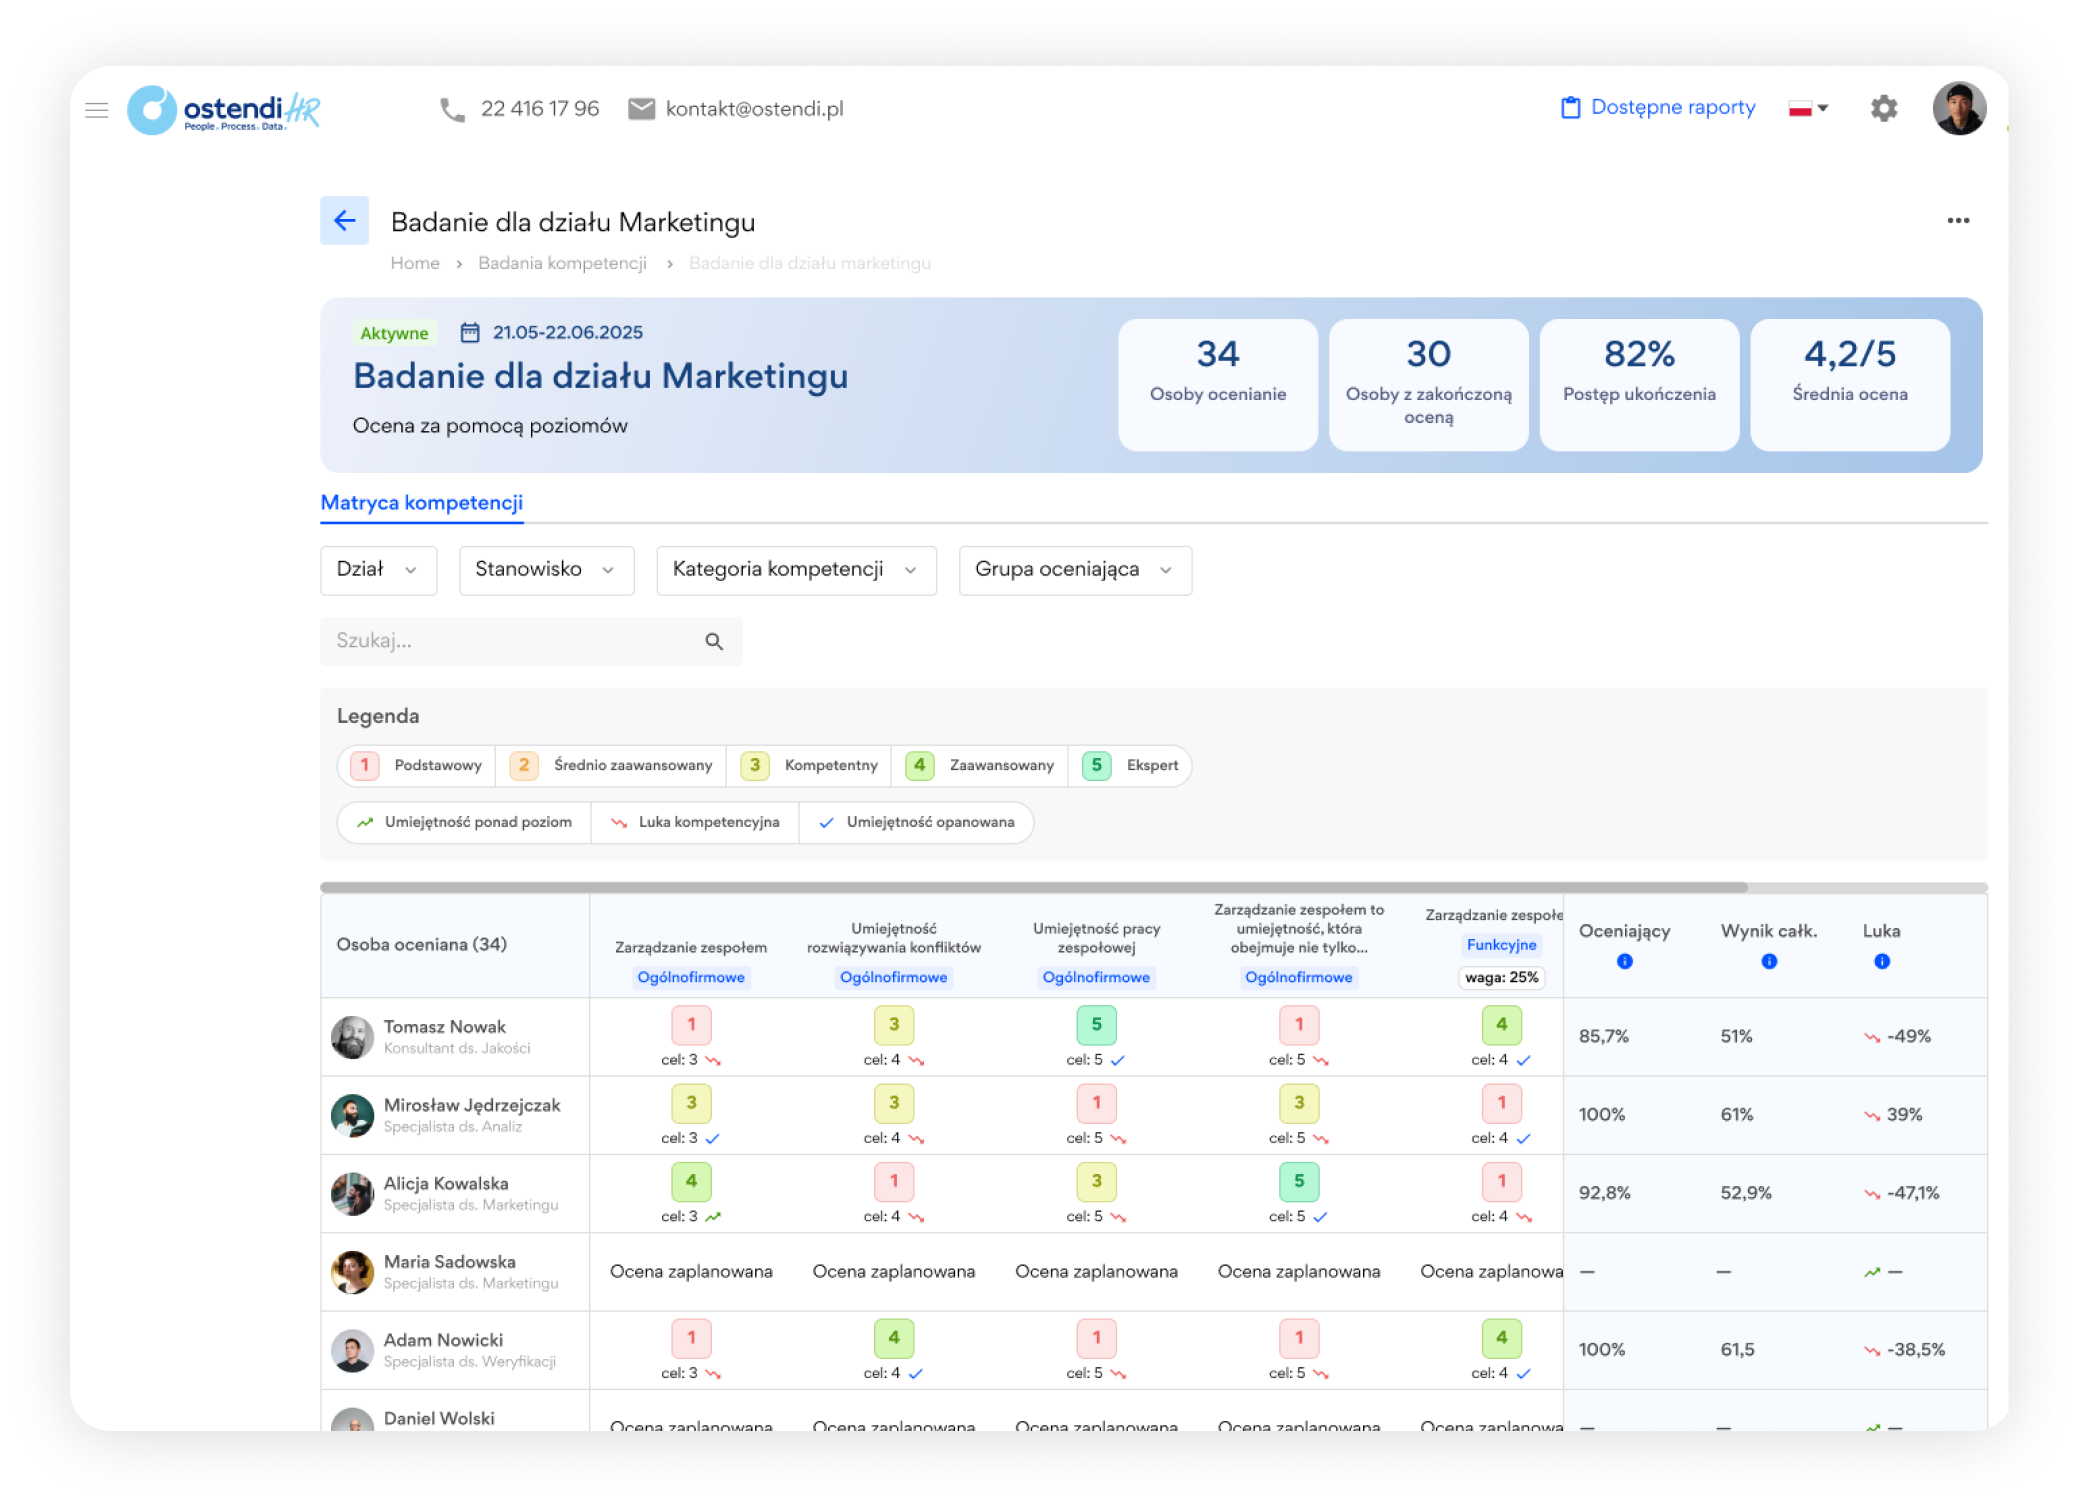Click the search magnifier icon
The width and height of the screenshot is (2085, 1505).
tap(713, 642)
